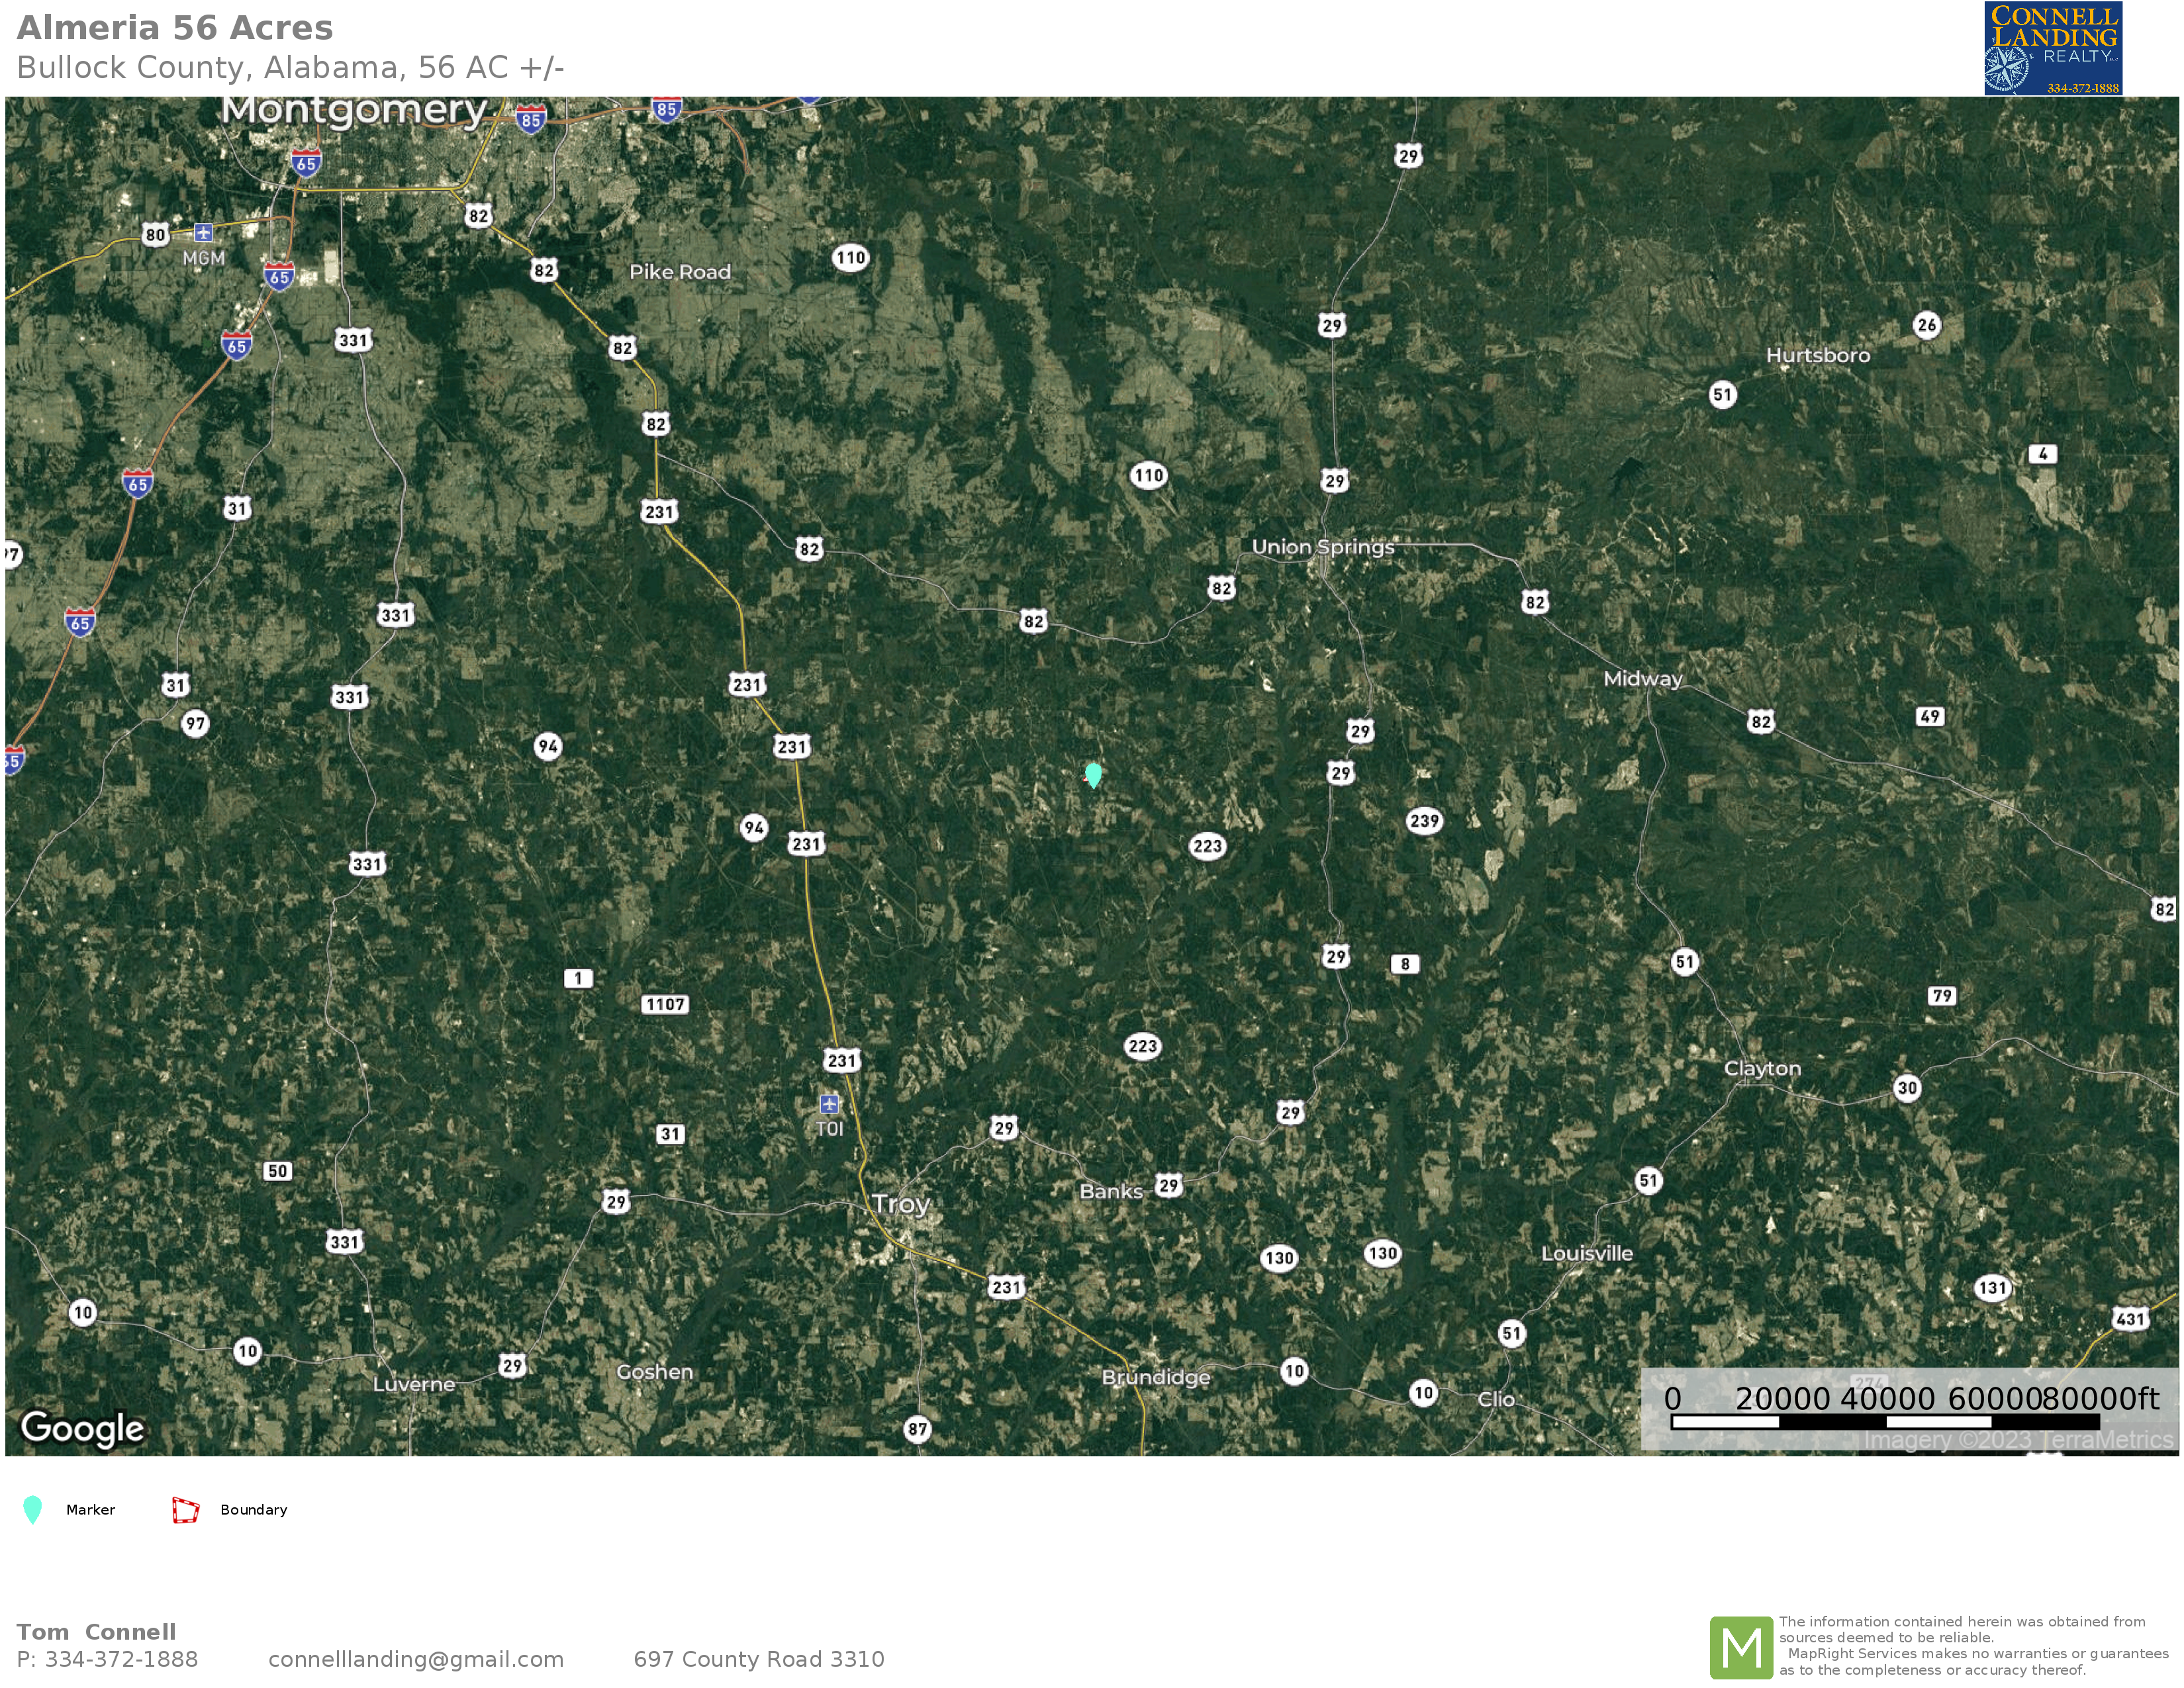Click the Union Springs town label
This screenshot has width=2184, height=1688.
(1322, 547)
